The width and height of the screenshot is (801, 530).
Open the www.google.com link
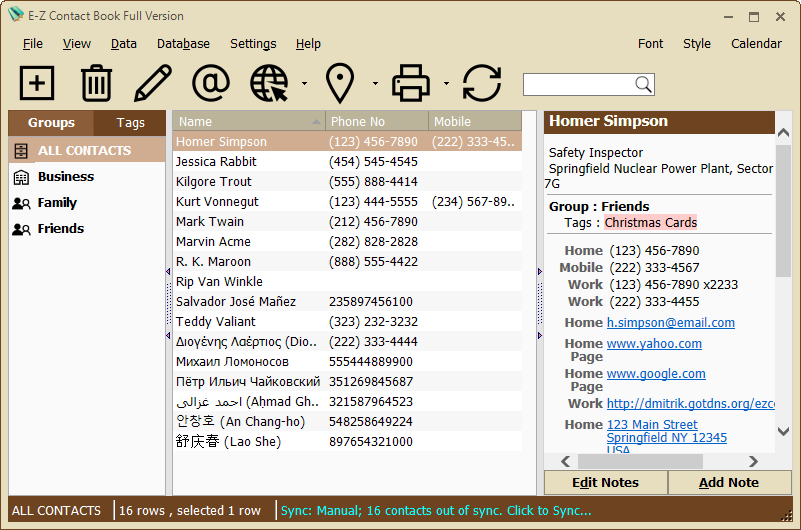[656, 374]
